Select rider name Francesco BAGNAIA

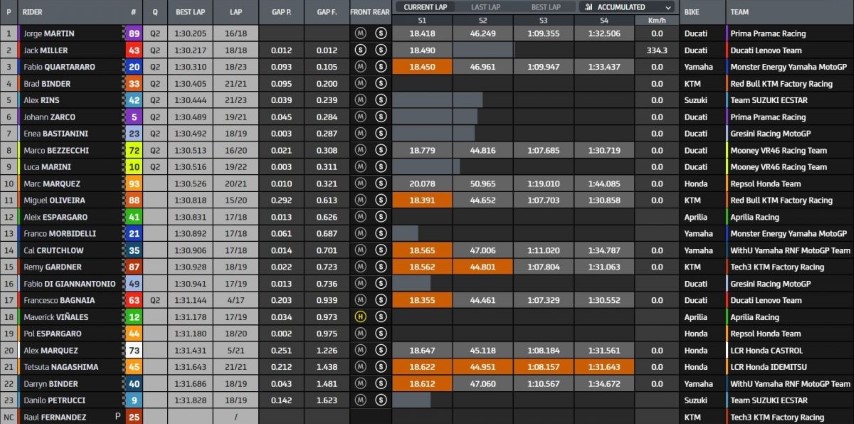(x=59, y=300)
